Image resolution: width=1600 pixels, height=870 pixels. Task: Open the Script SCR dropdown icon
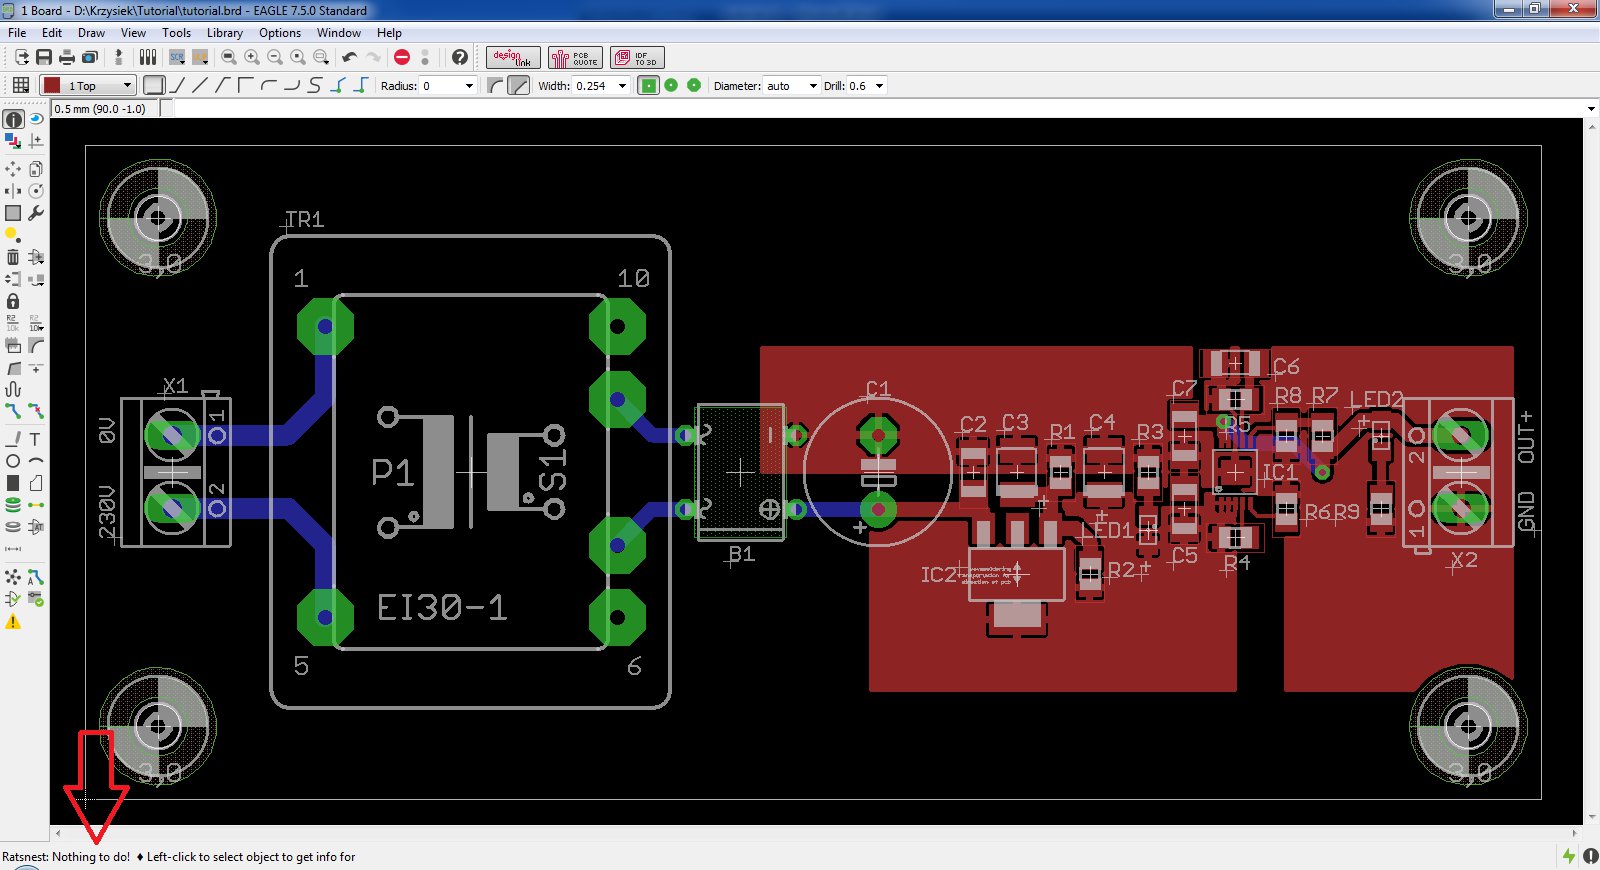click(x=177, y=58)
